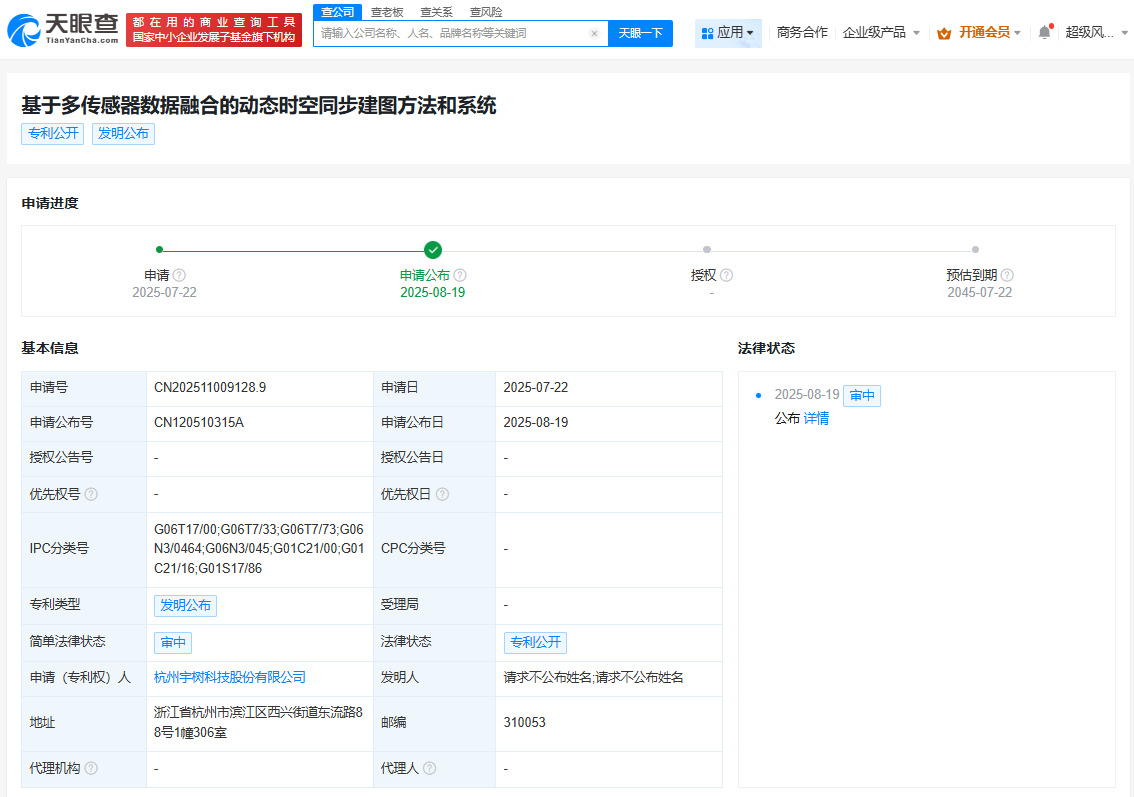Click the 申请 start dot on progress timeline
Viewport: 1134px width, 797px height.
pyautogui.click(x=160, y=250)
